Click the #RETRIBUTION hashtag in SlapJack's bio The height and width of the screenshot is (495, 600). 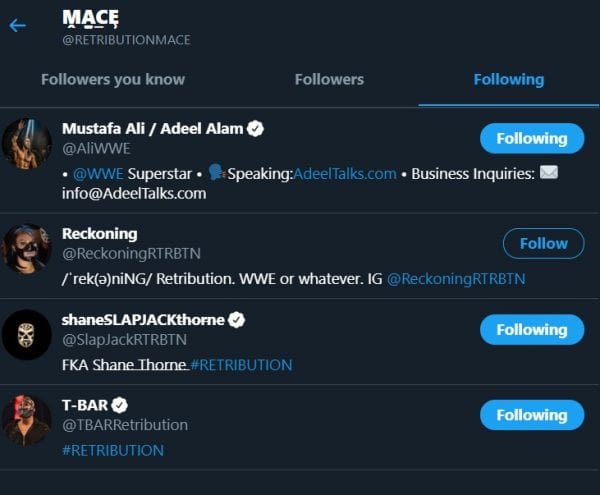tap(242, 364)
